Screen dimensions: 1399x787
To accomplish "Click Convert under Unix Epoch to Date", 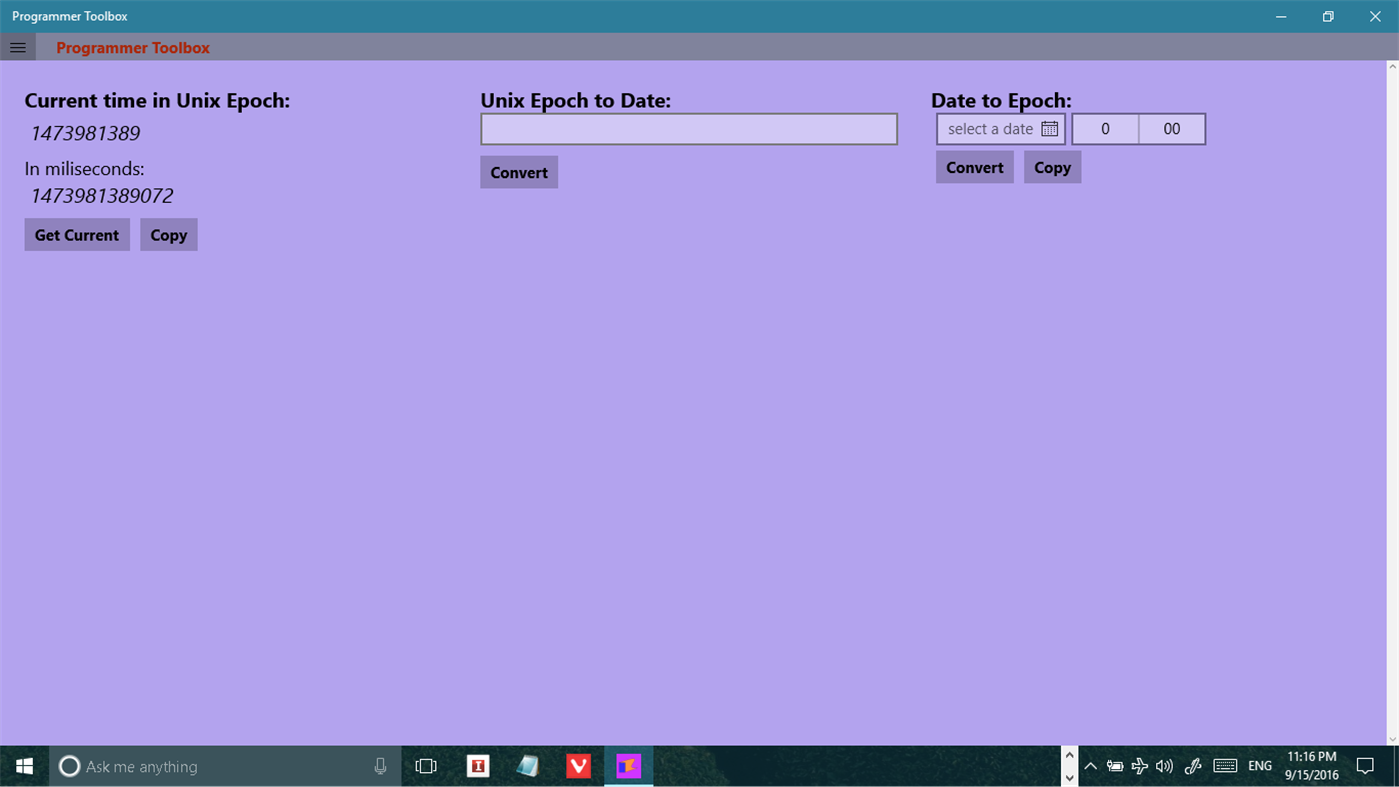I will pyautogui.click(x=519, y=172).
